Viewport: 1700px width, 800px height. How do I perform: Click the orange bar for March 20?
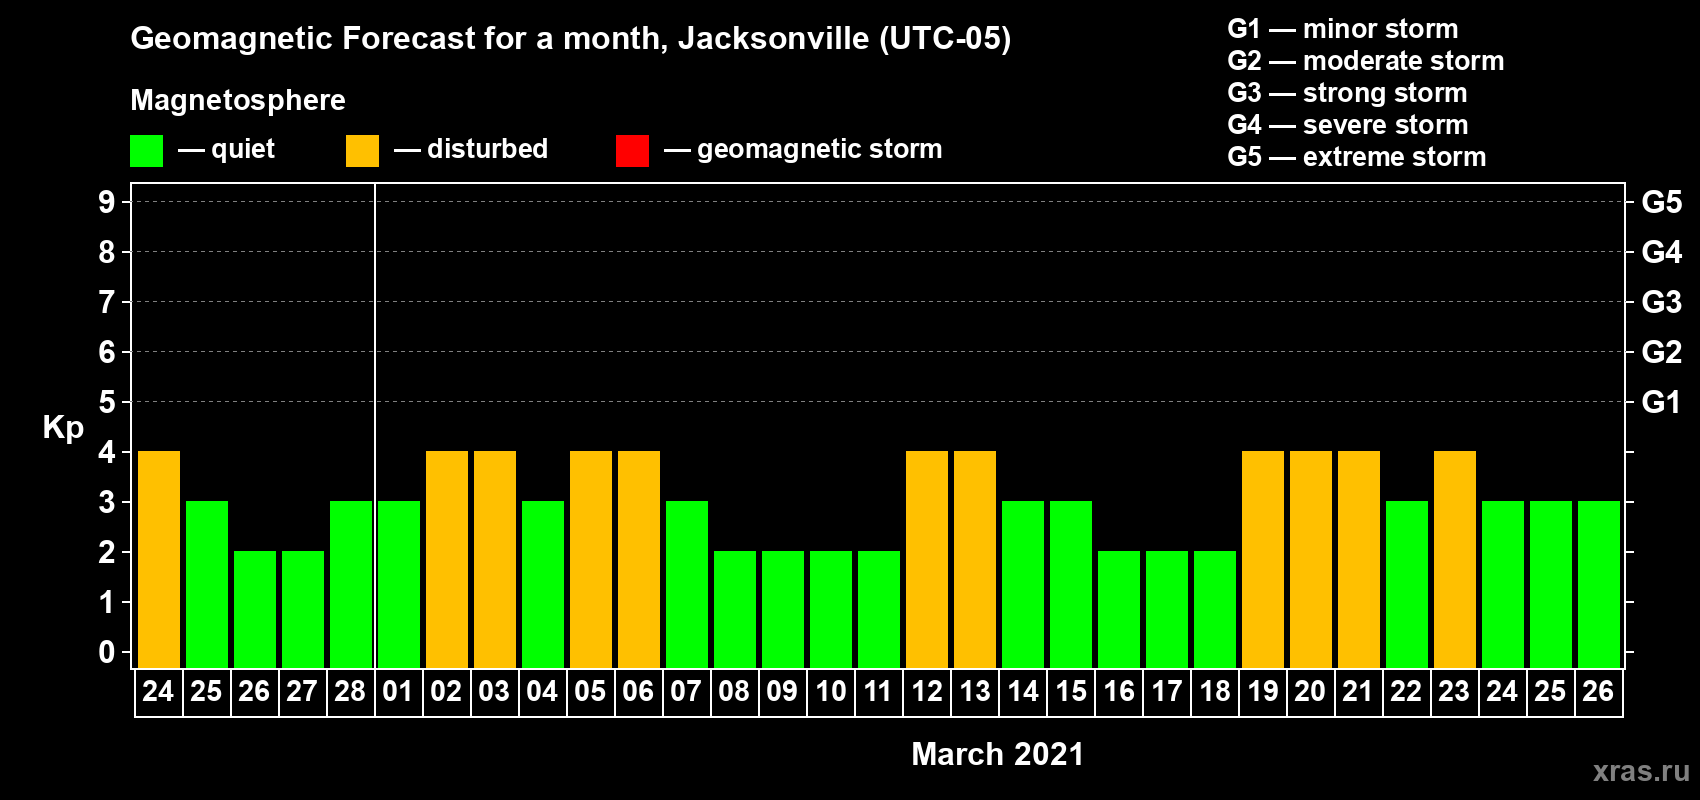coord(1311,560)
